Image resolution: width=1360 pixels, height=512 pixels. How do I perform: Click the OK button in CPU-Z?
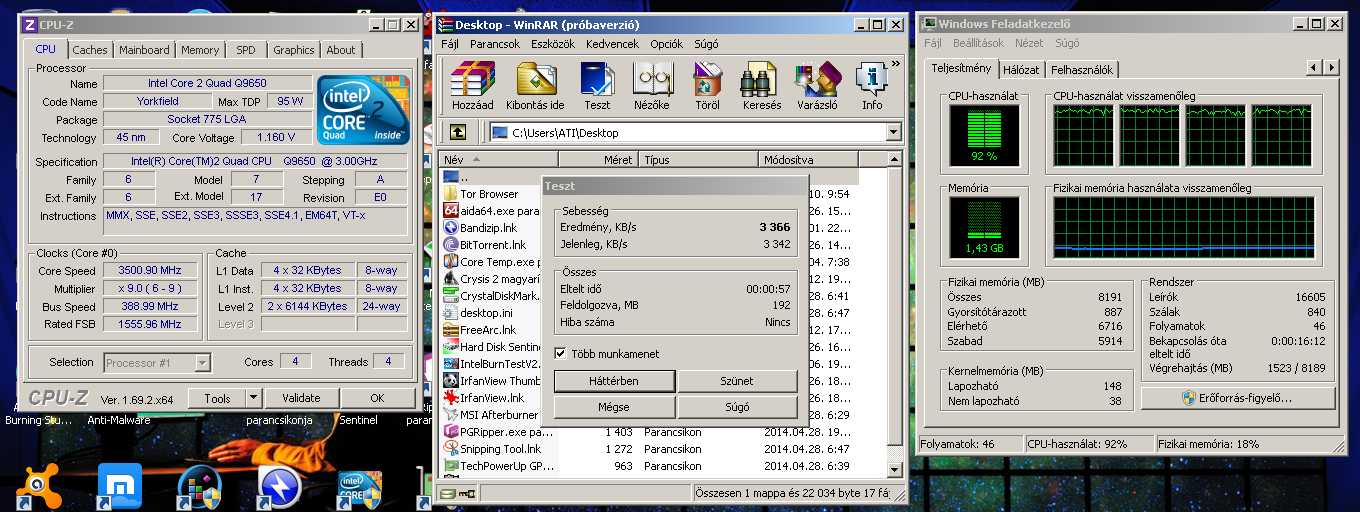tap(377, 398)
